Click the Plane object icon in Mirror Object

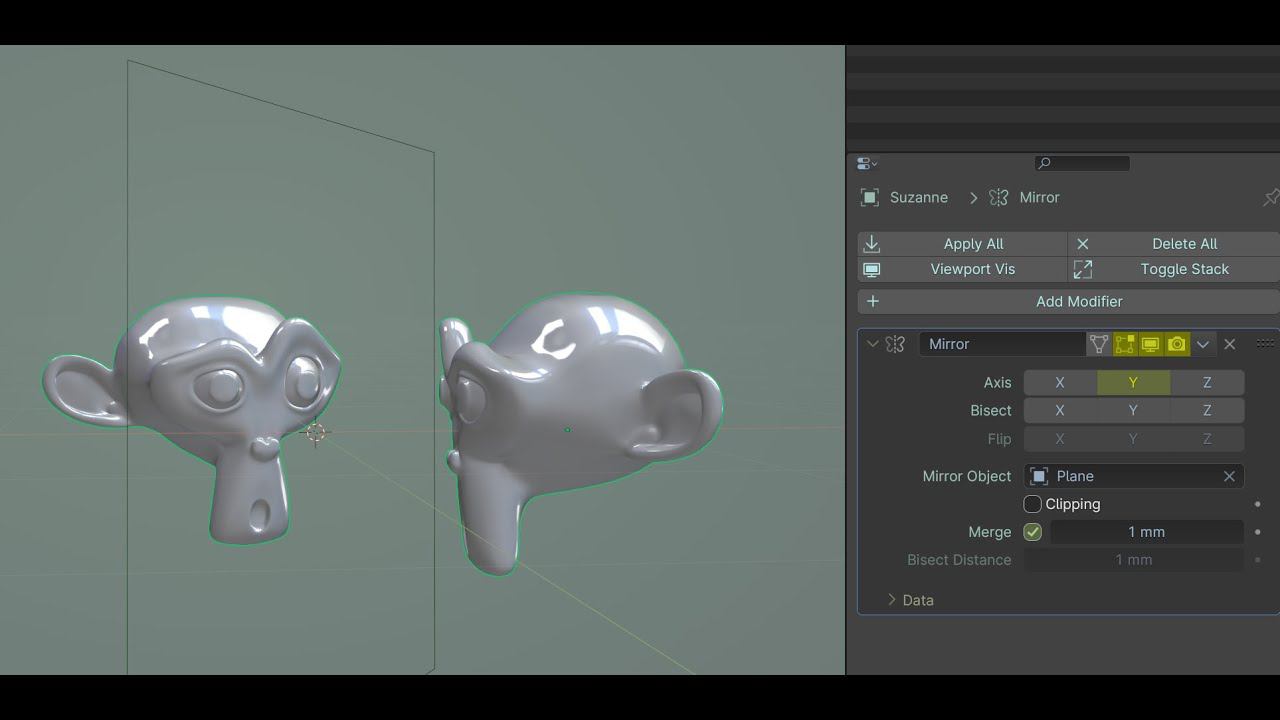click(1039, 476)
